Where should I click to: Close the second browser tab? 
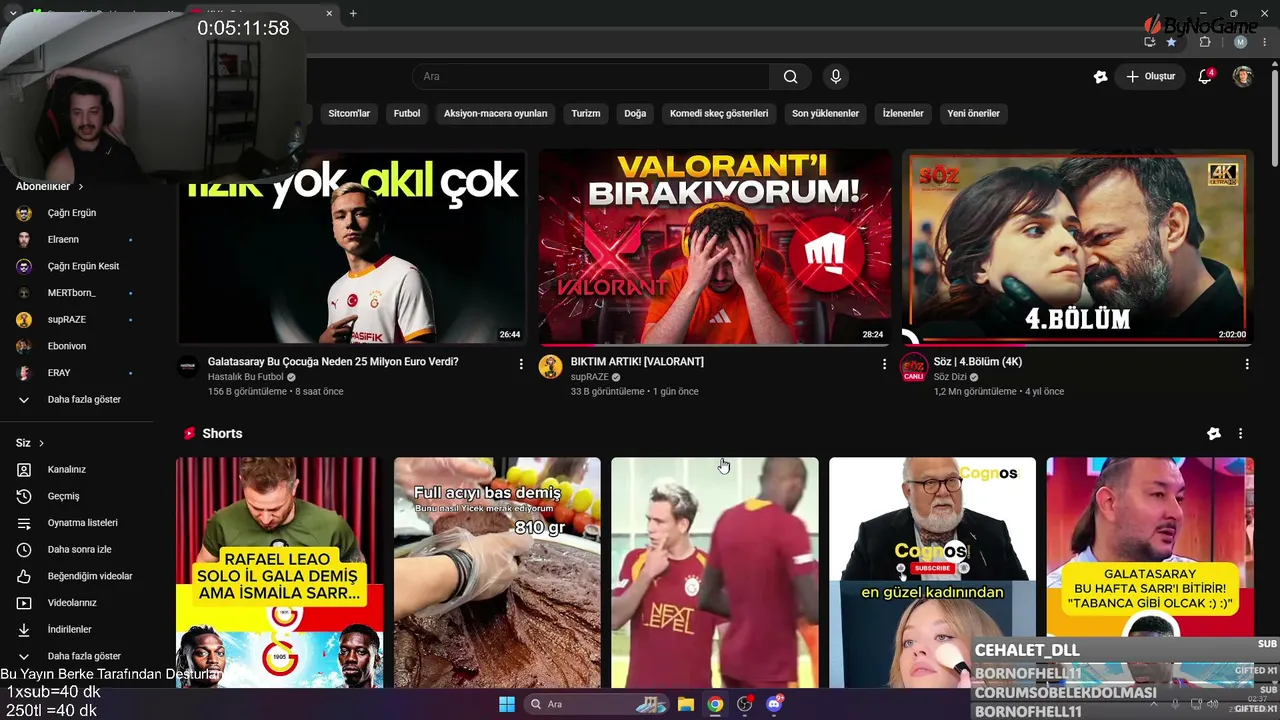[x=329, y=13]
